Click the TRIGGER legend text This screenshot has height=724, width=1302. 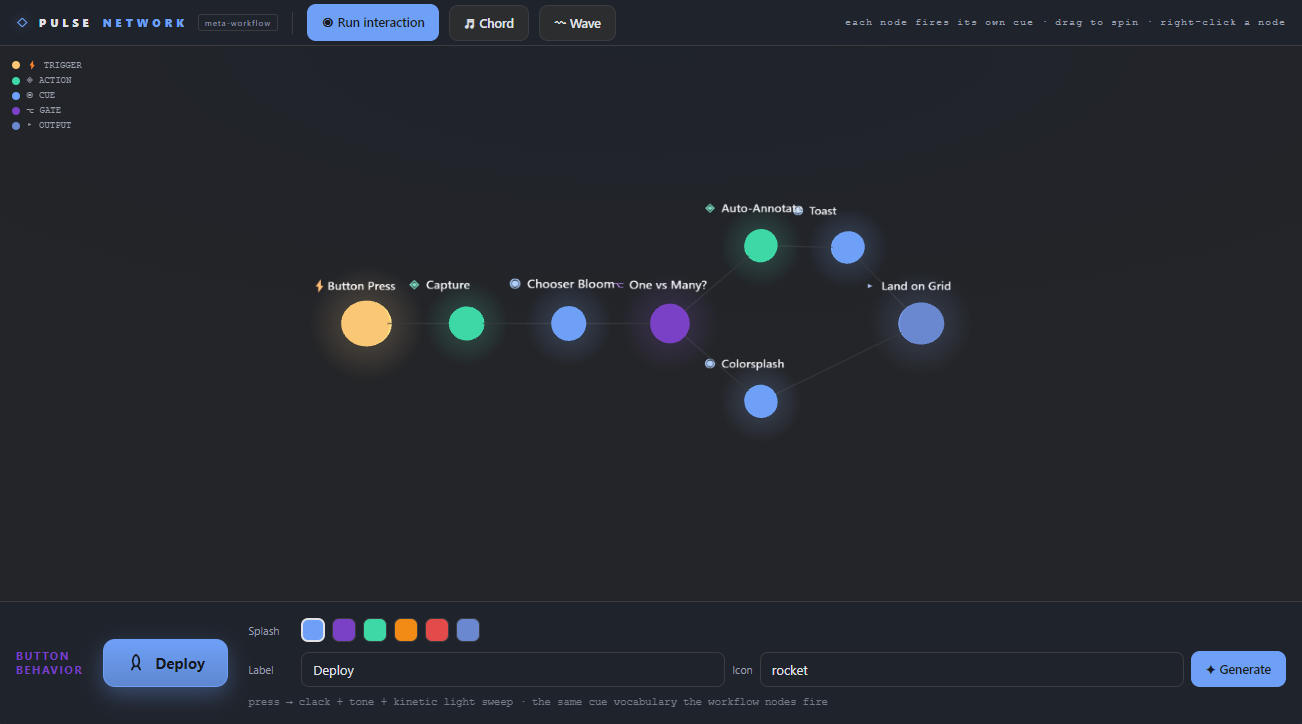(63, 65)
